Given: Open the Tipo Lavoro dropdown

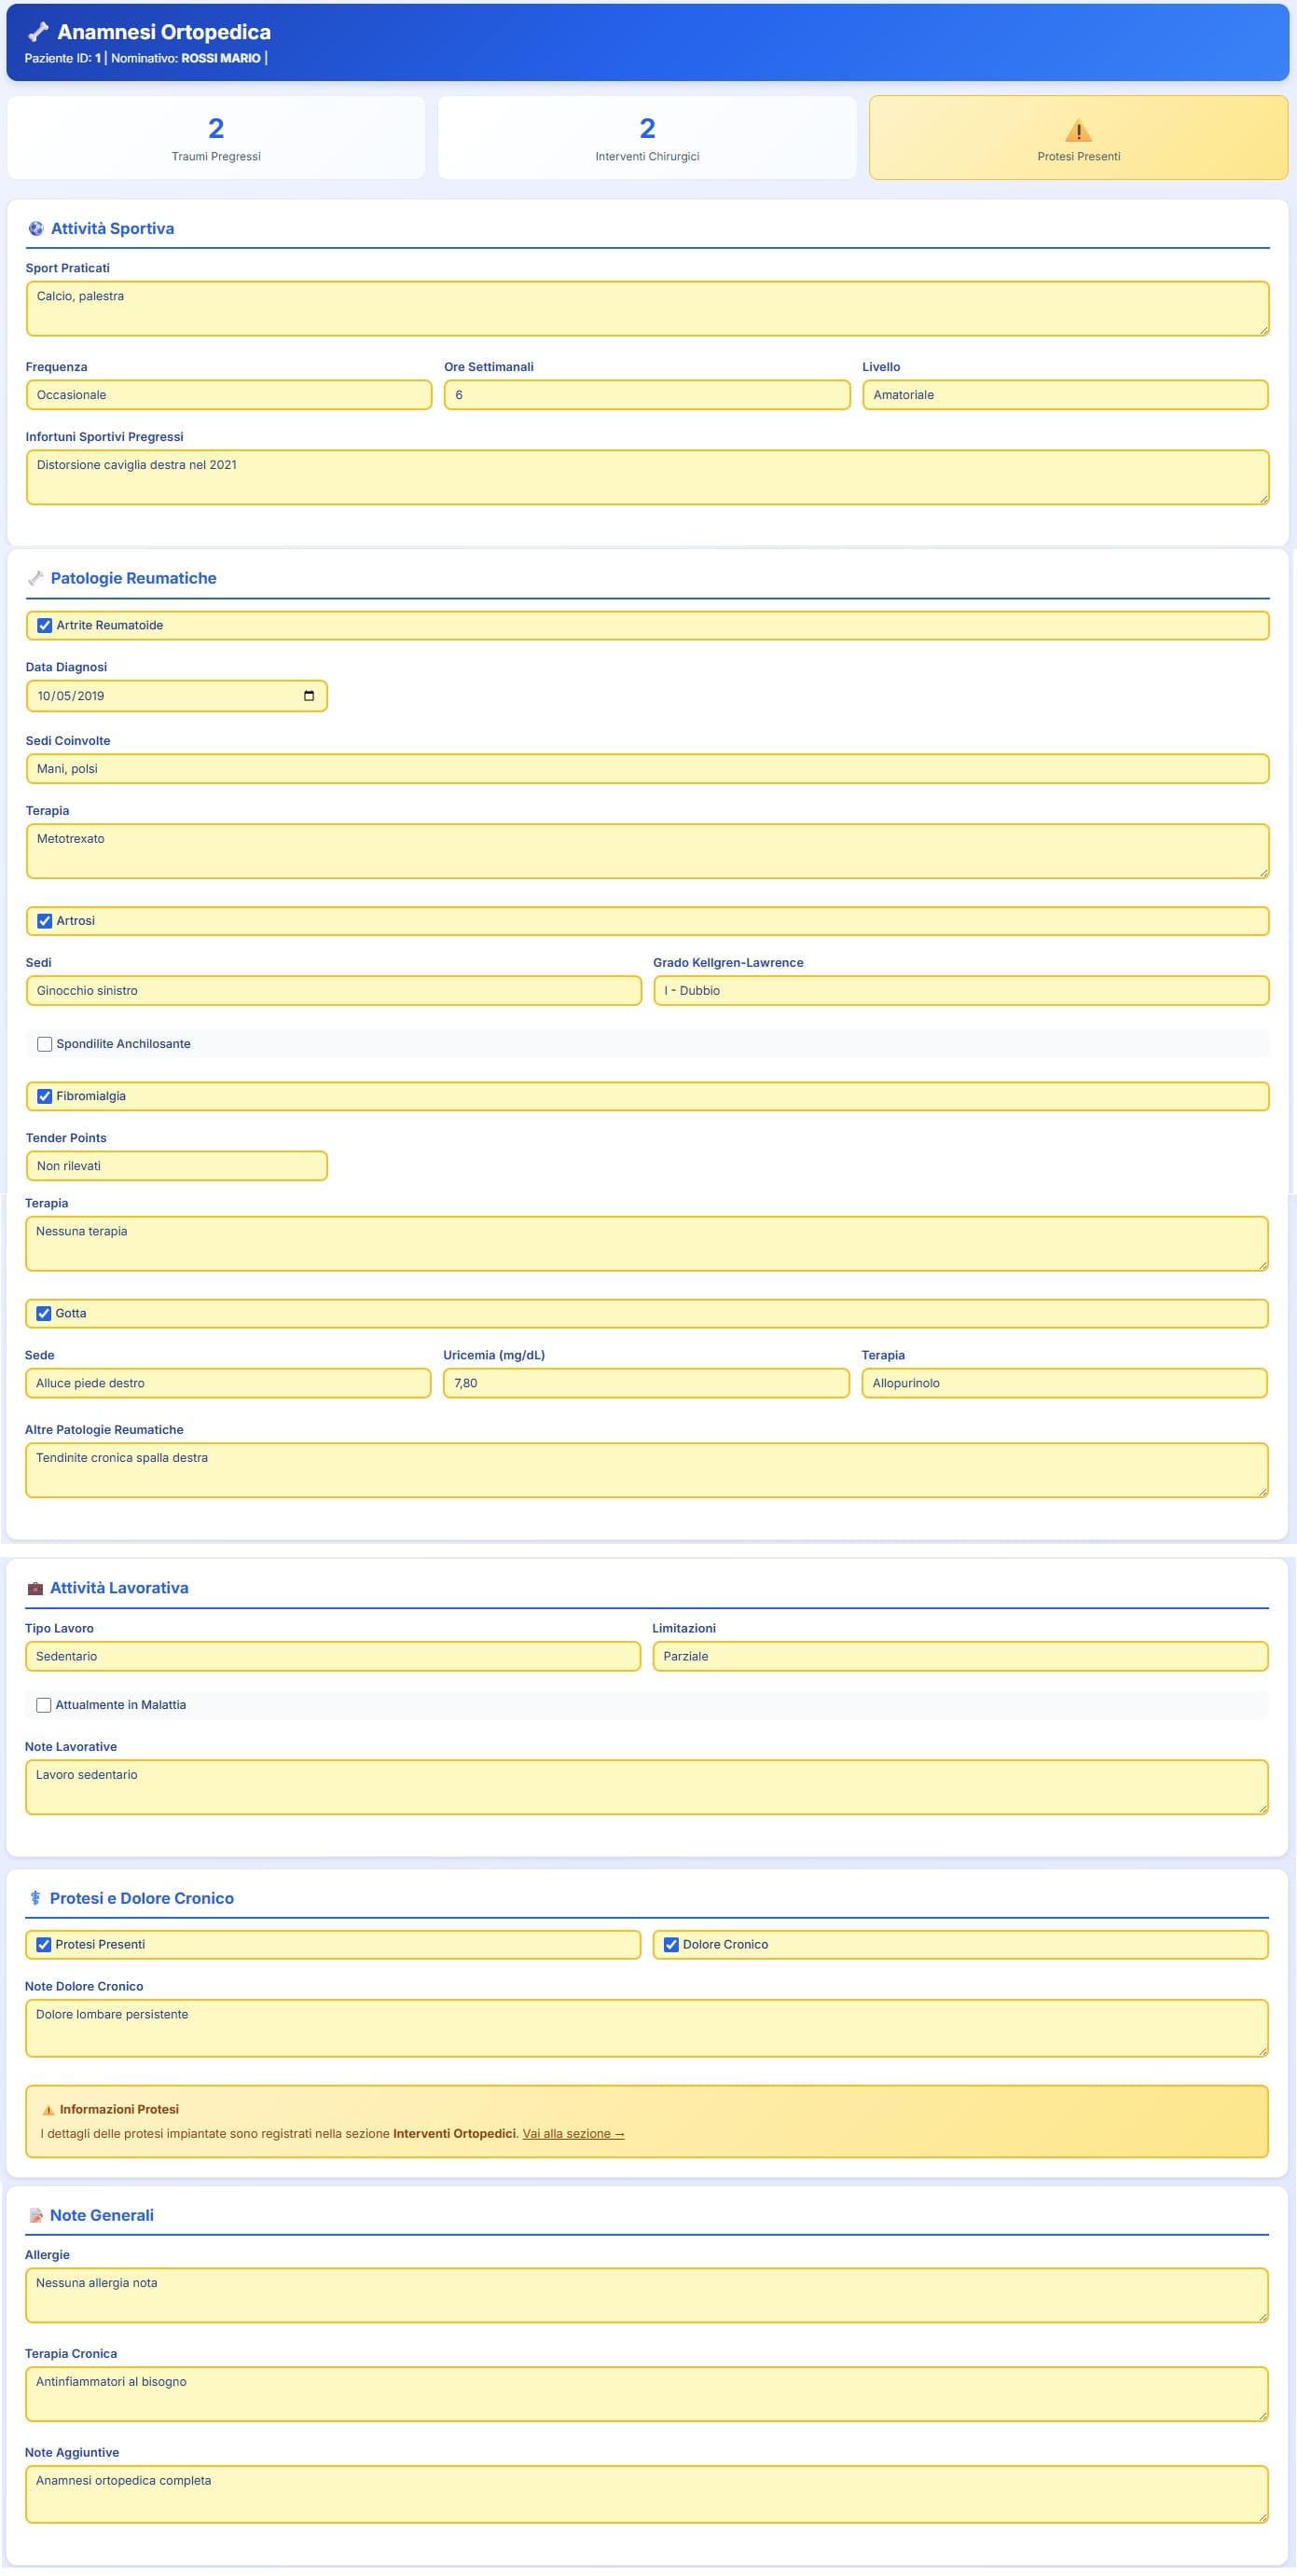Looking at the screenshot, I should (x=332, y=1657).
